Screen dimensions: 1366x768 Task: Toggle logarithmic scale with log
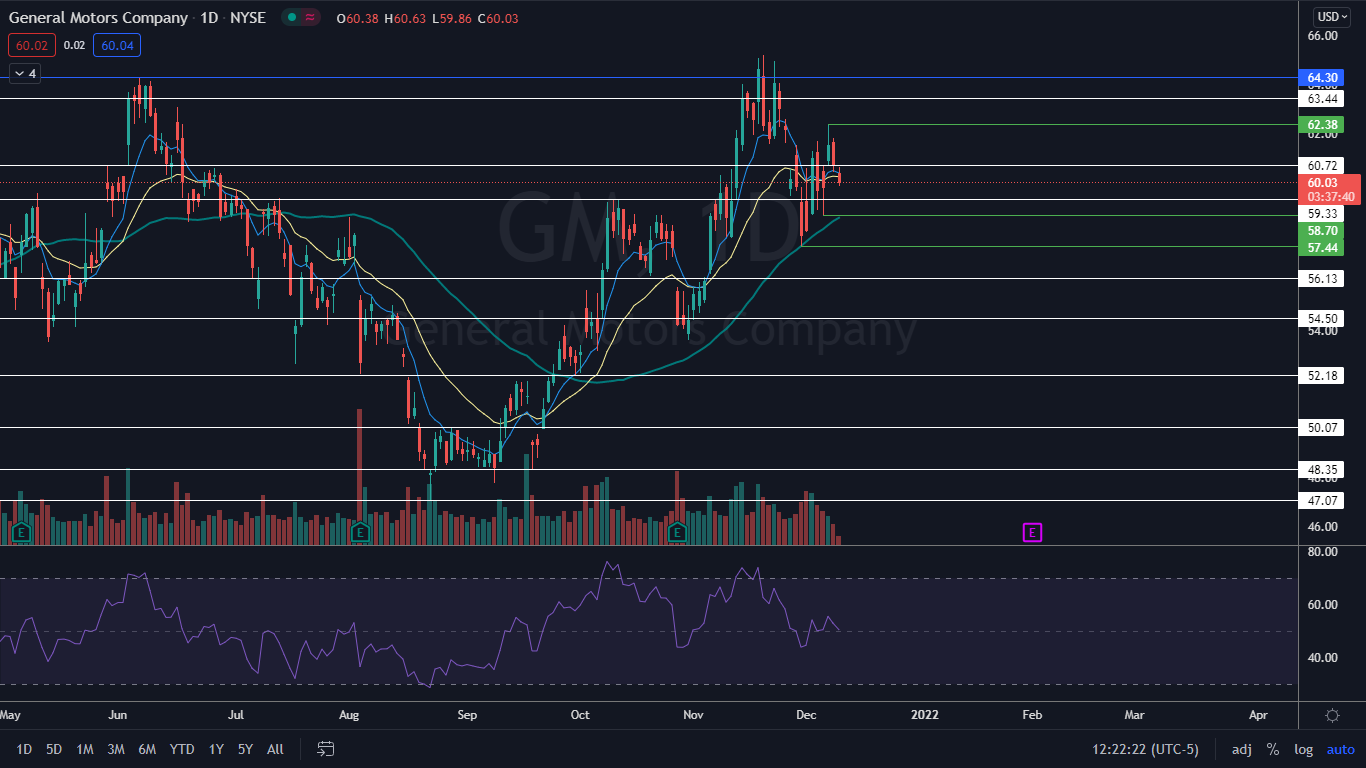point(1303,749)
